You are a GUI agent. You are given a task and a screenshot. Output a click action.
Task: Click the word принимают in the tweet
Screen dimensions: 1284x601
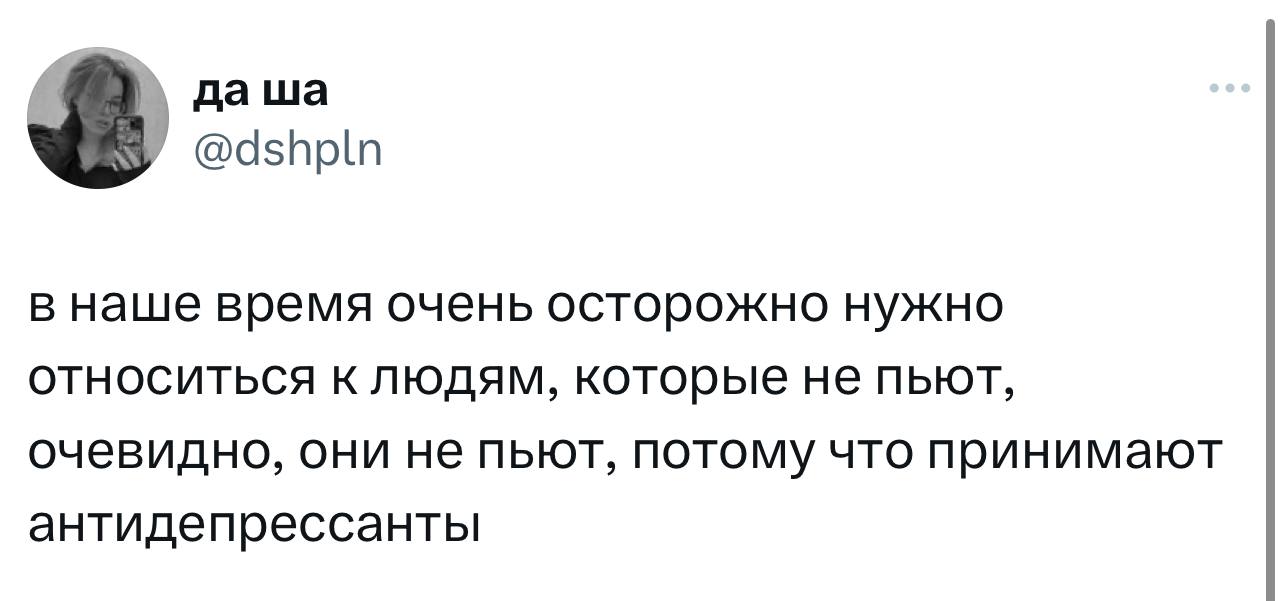[x=1074, y=451]
